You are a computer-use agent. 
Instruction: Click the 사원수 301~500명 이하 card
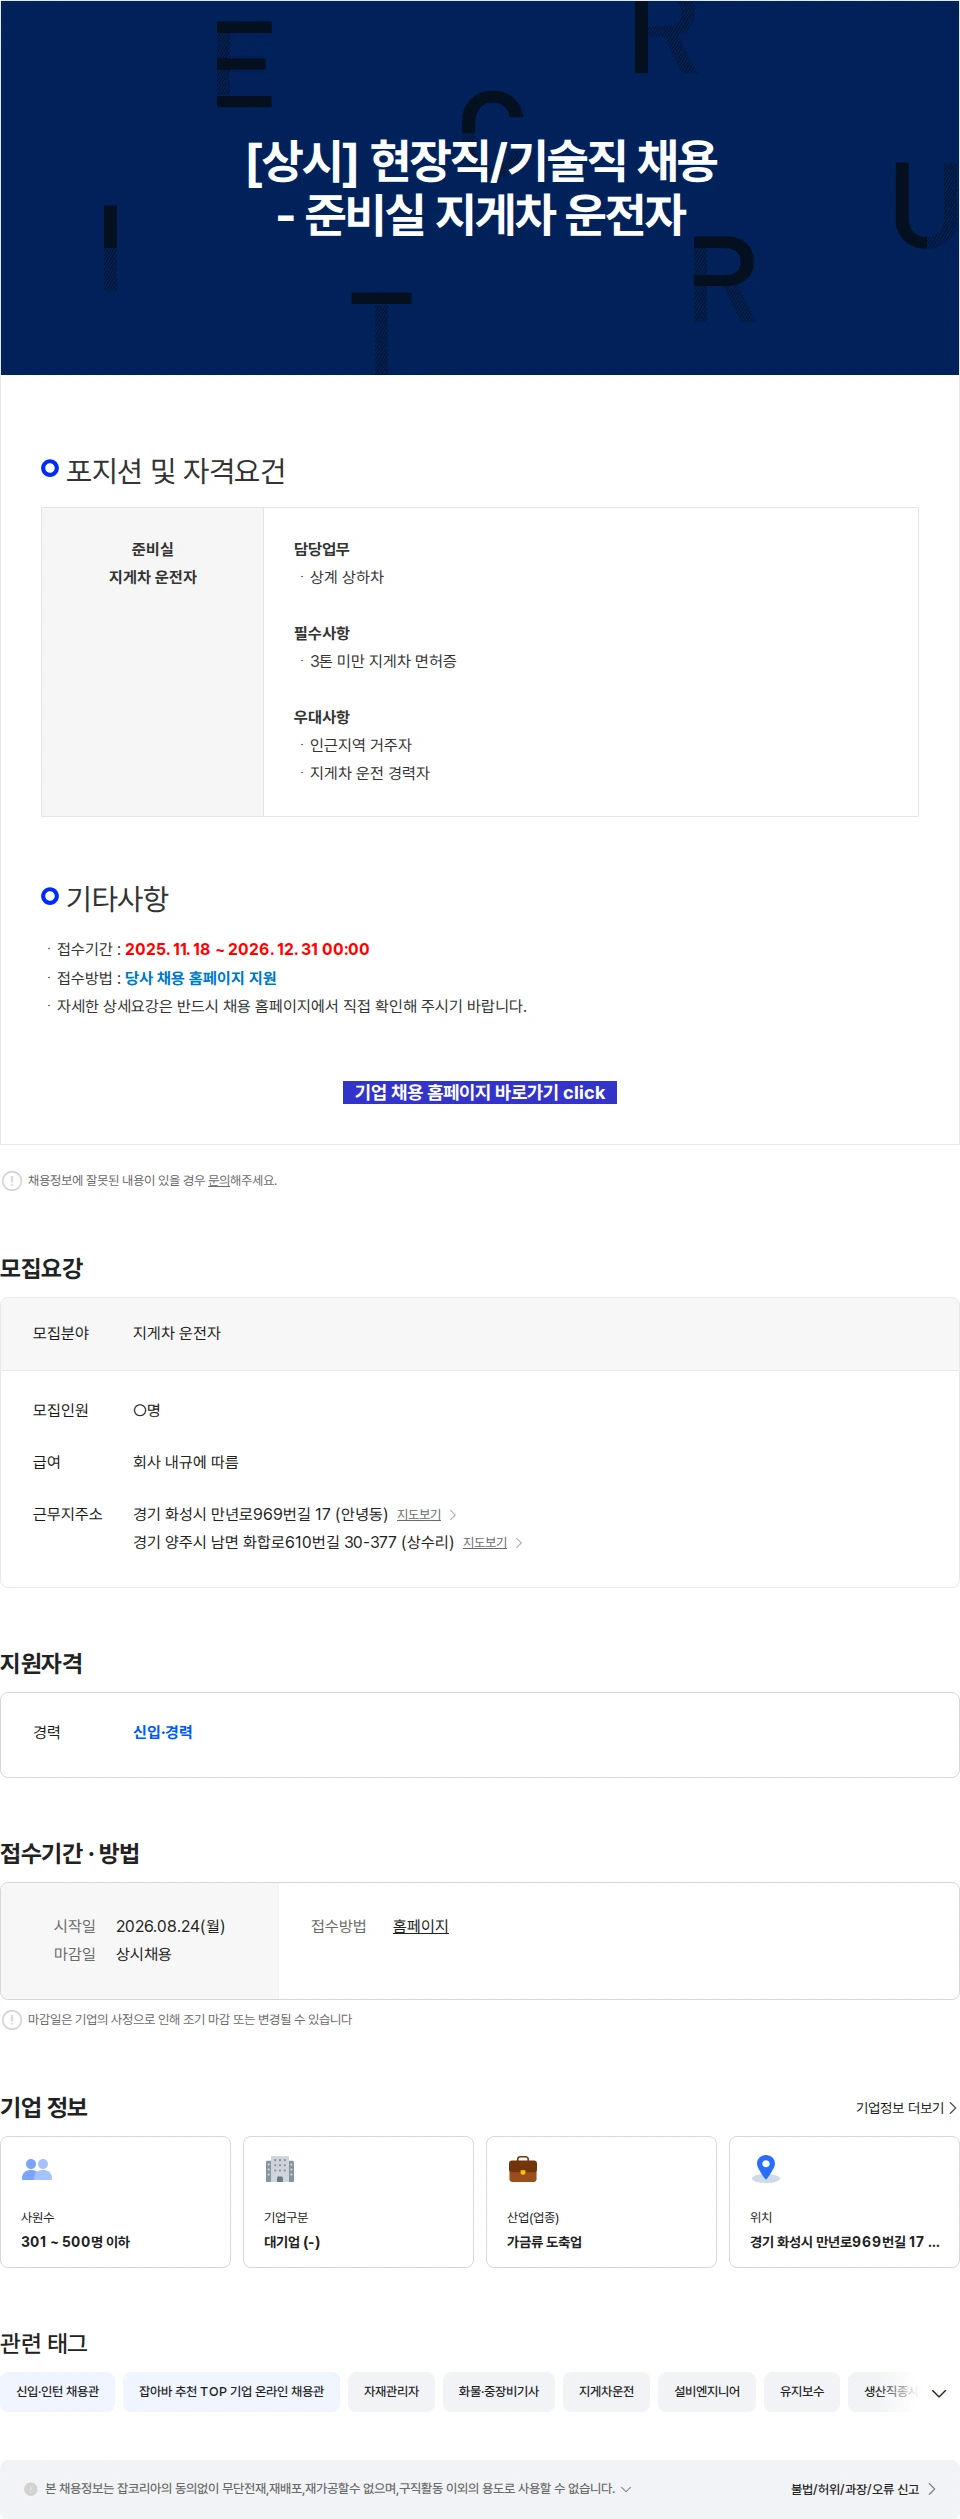[x=116, y=2202]
